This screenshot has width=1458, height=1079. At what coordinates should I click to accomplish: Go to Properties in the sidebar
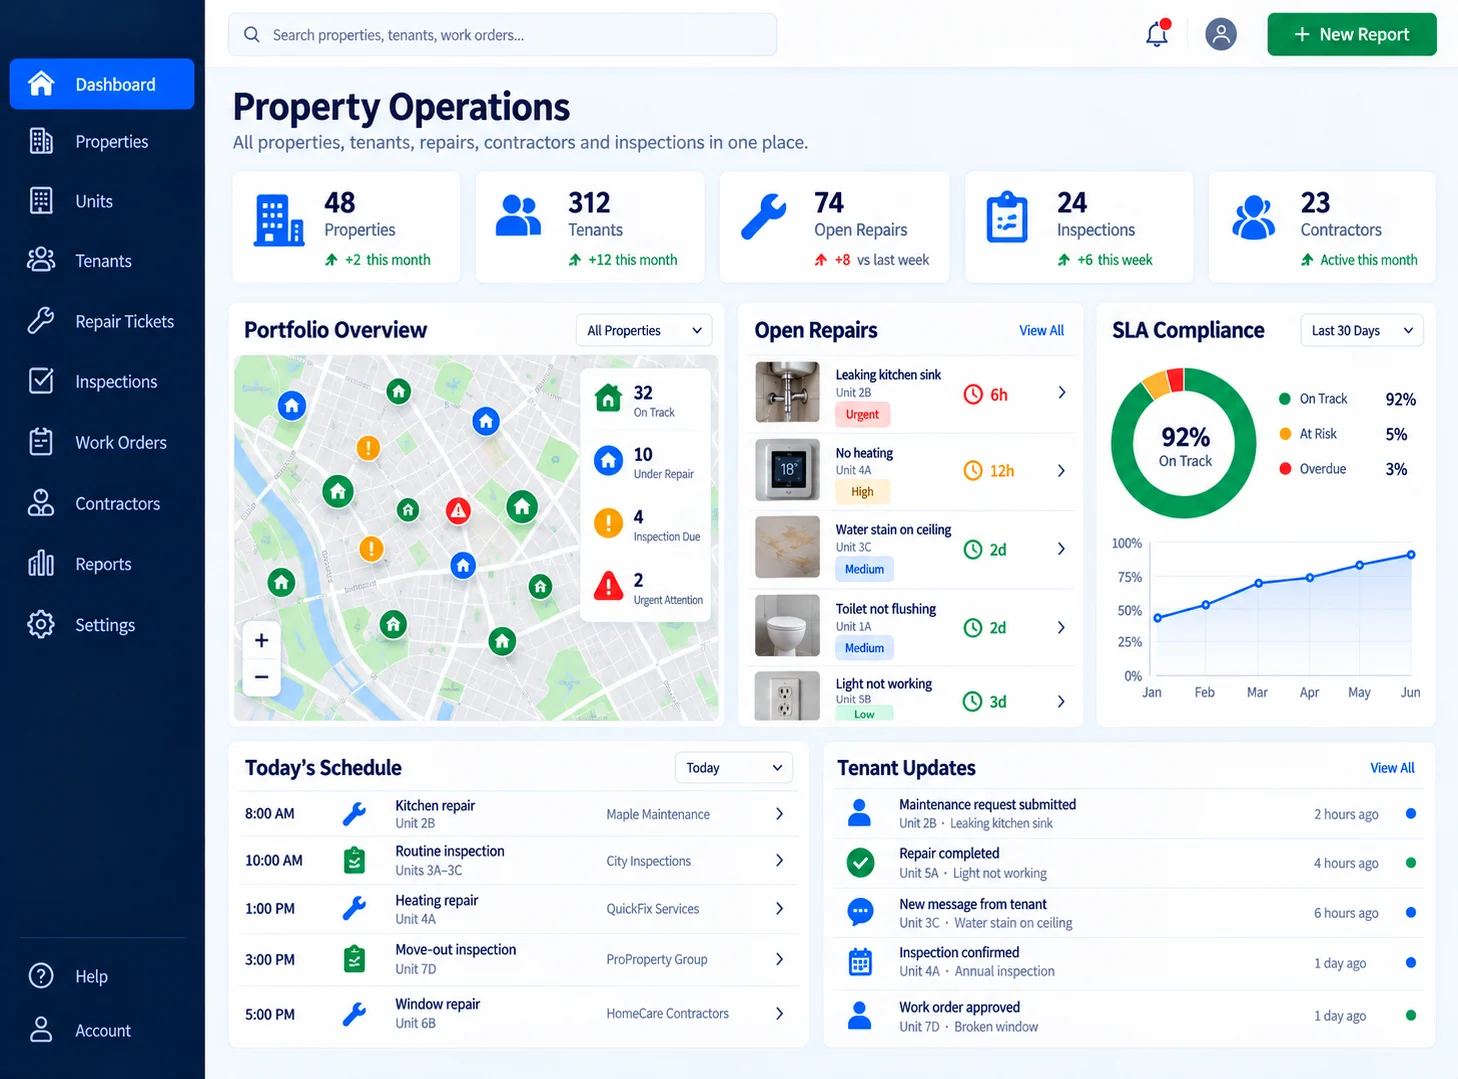pos(102,142)
